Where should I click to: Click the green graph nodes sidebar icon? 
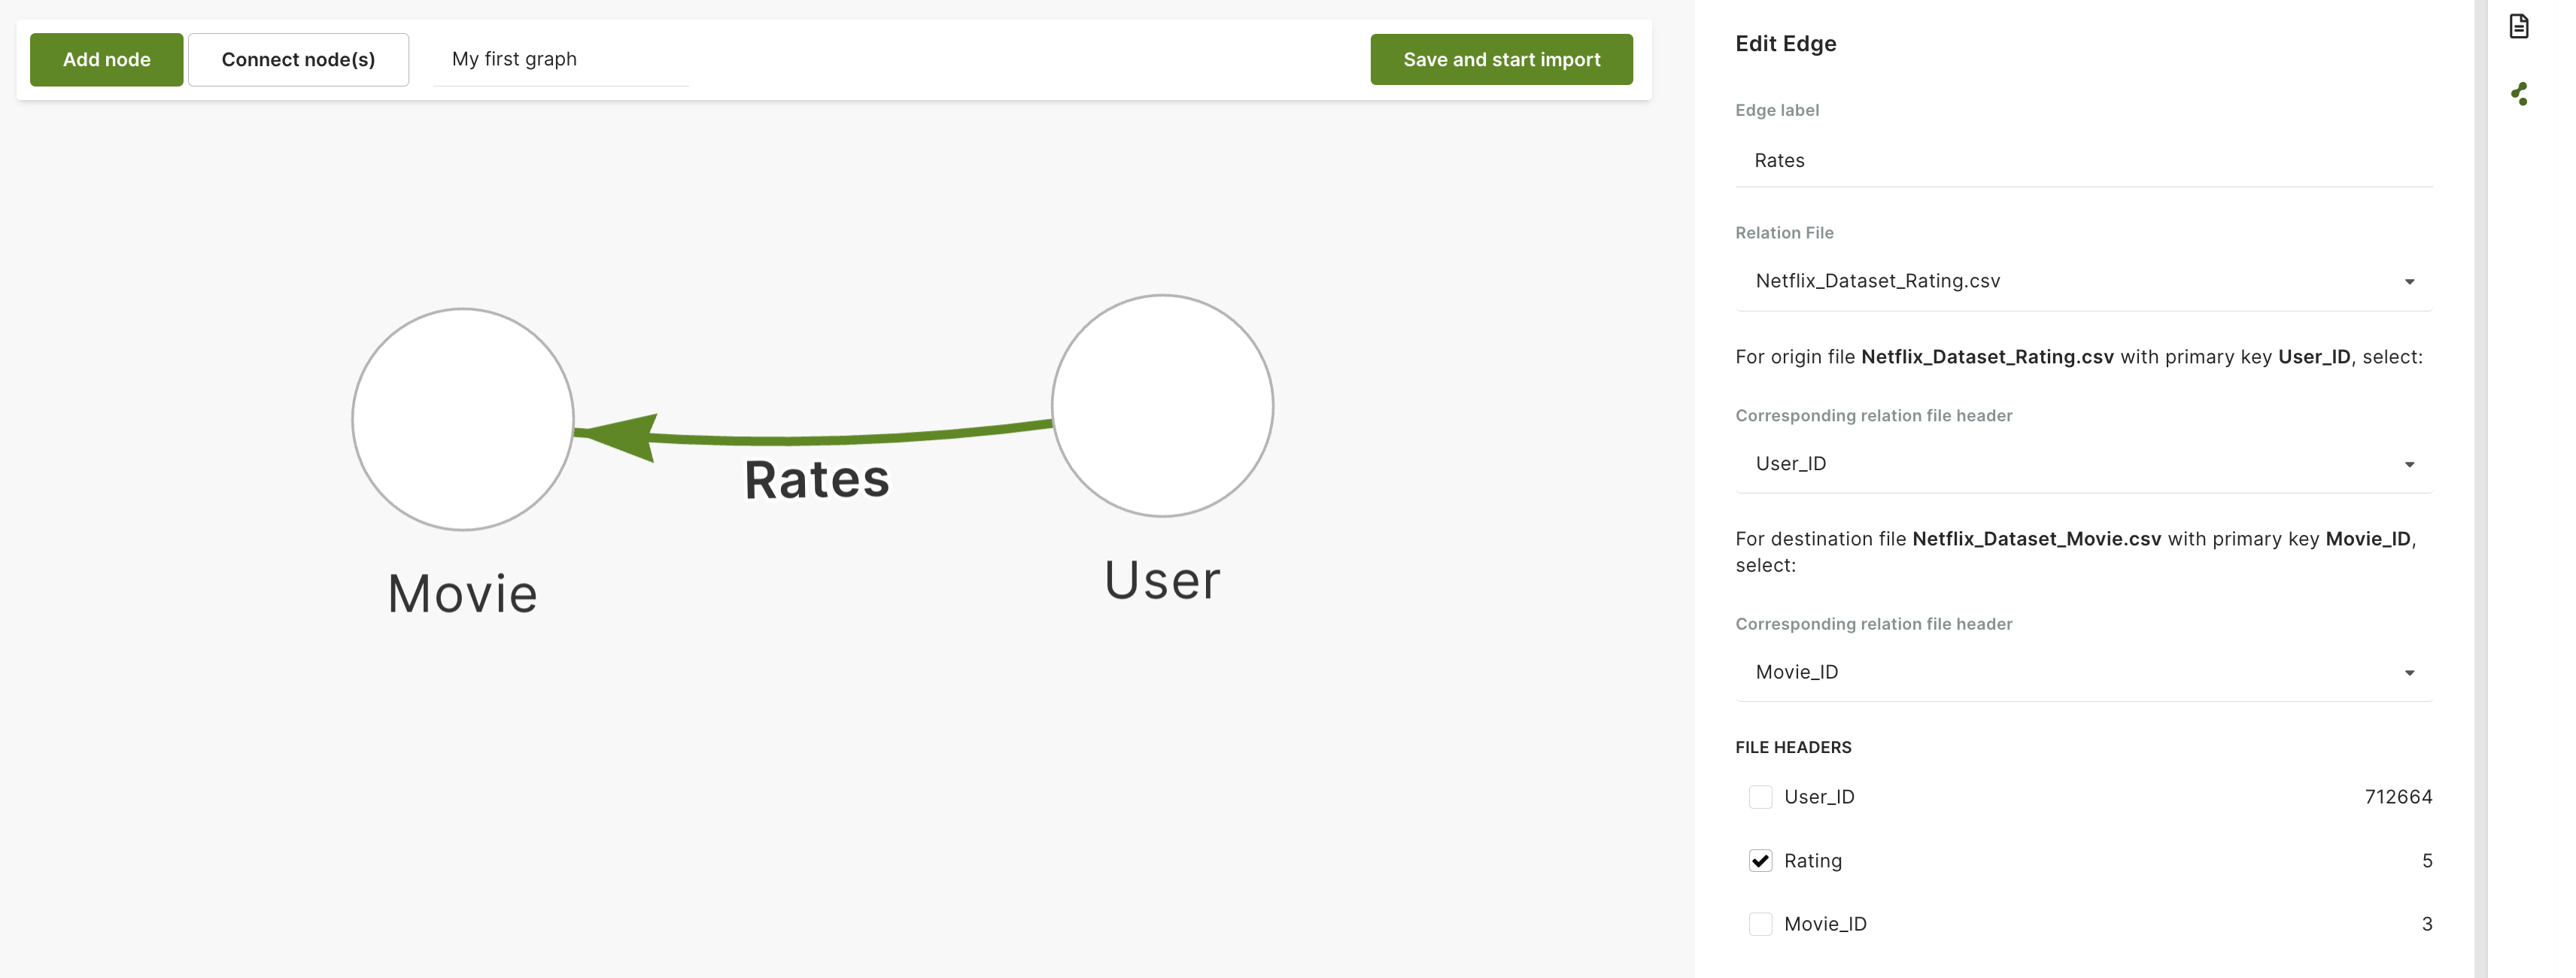point(2518,94)
